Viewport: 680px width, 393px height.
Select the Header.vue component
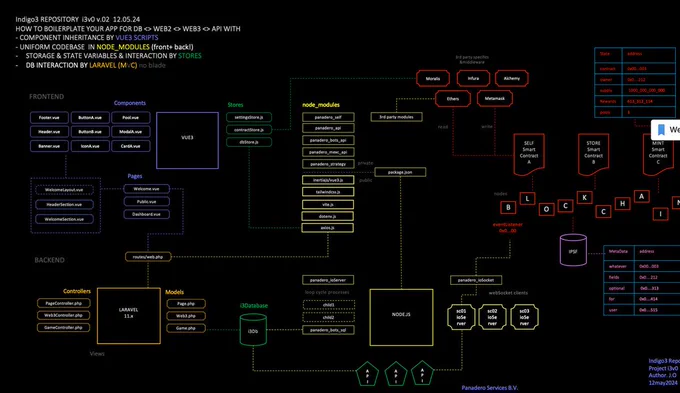49,132
